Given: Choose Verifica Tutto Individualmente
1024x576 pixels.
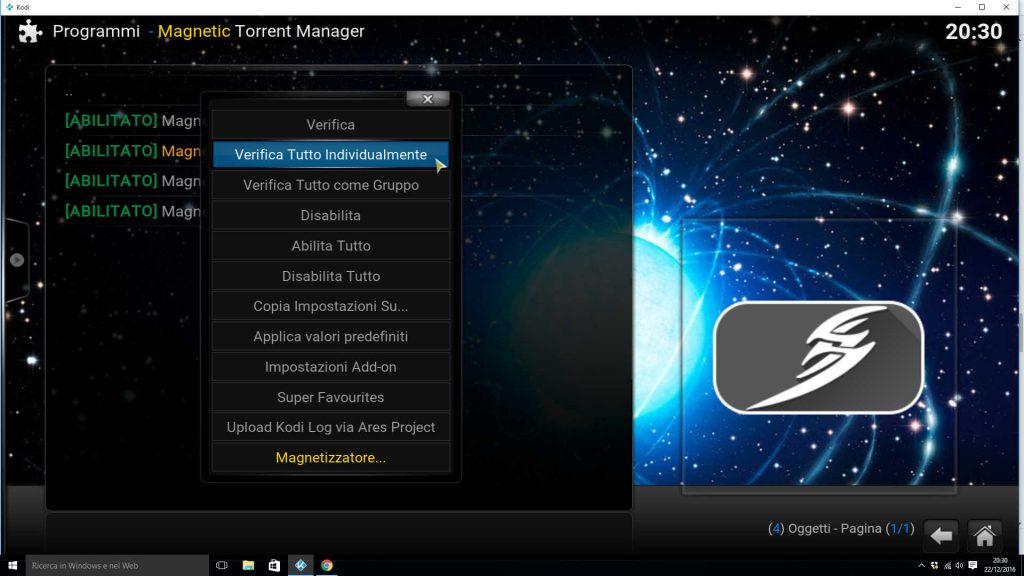Looking at the screenshot, I should [x=330, y=155].
